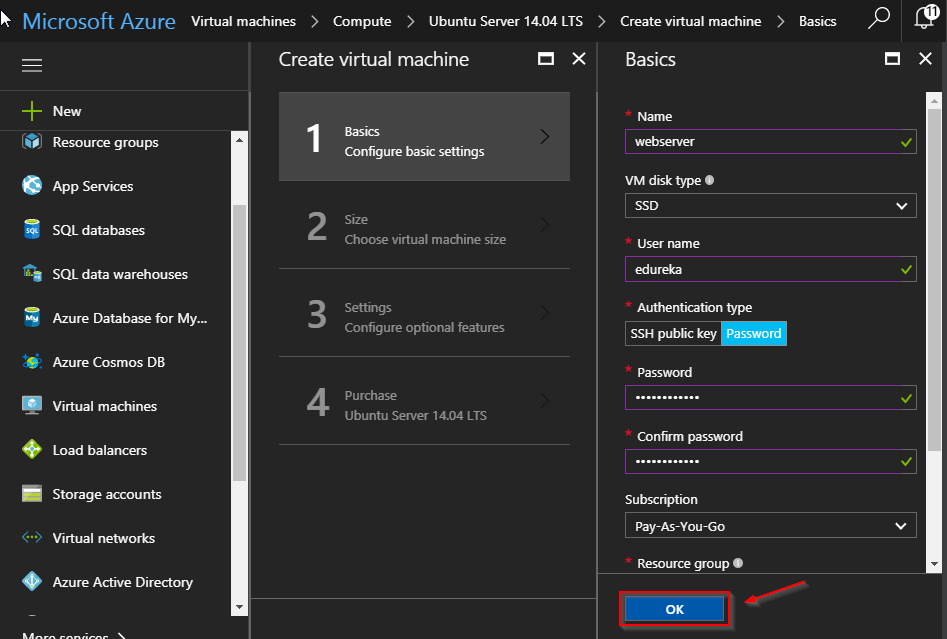947x639 pixels.
Task: Open SQL databases from sidebar
Action: pyautogui.click(x=98, y=230)
